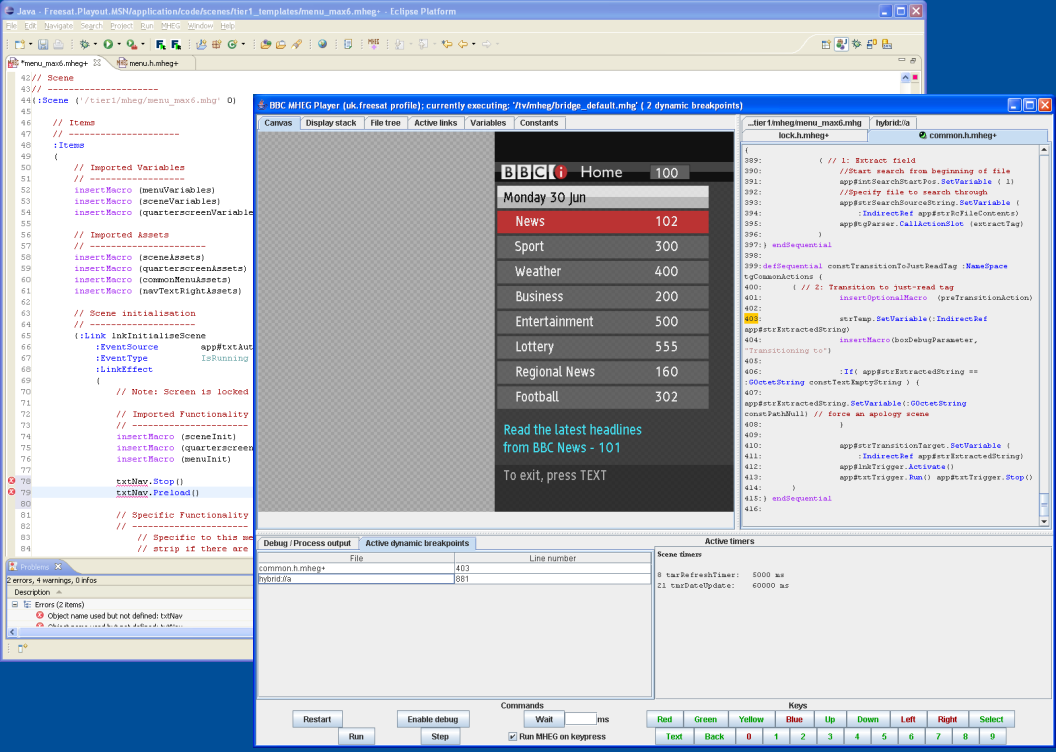Click the error marker on line 78
The height and width of the screenshot is (752, 1056).
tap(12, 482)
